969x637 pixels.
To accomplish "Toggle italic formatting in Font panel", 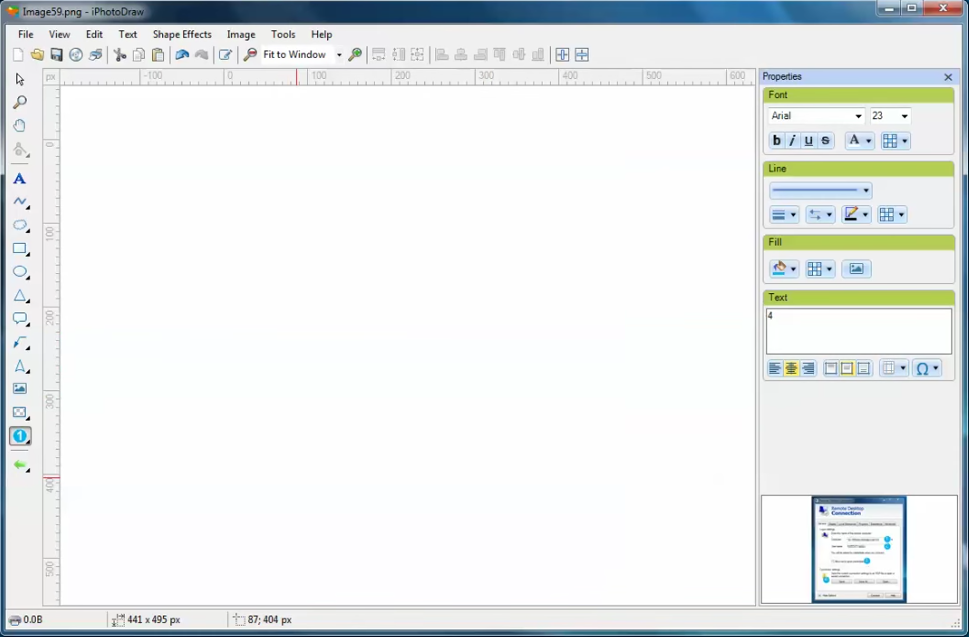I will coord(792,141).
